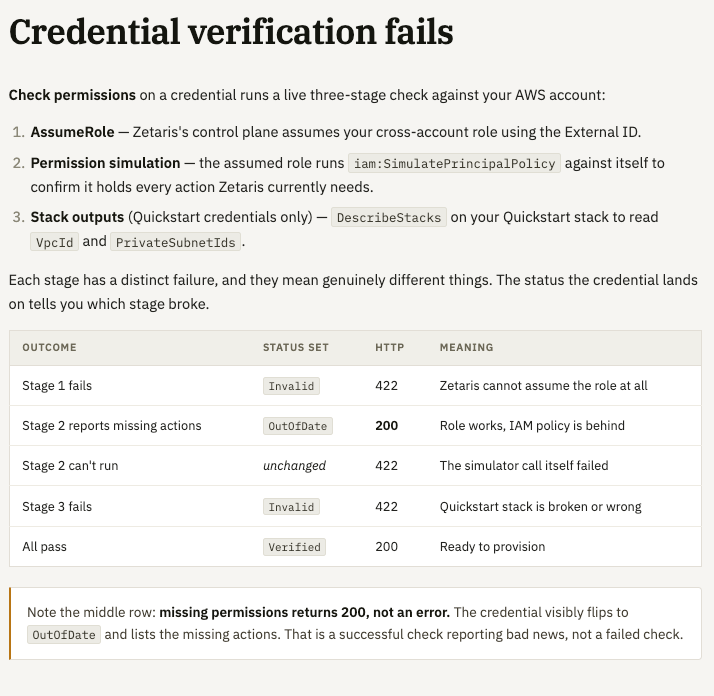
Task: Select 'Ready to provision' meaning cell
Action: pos(492,547)
